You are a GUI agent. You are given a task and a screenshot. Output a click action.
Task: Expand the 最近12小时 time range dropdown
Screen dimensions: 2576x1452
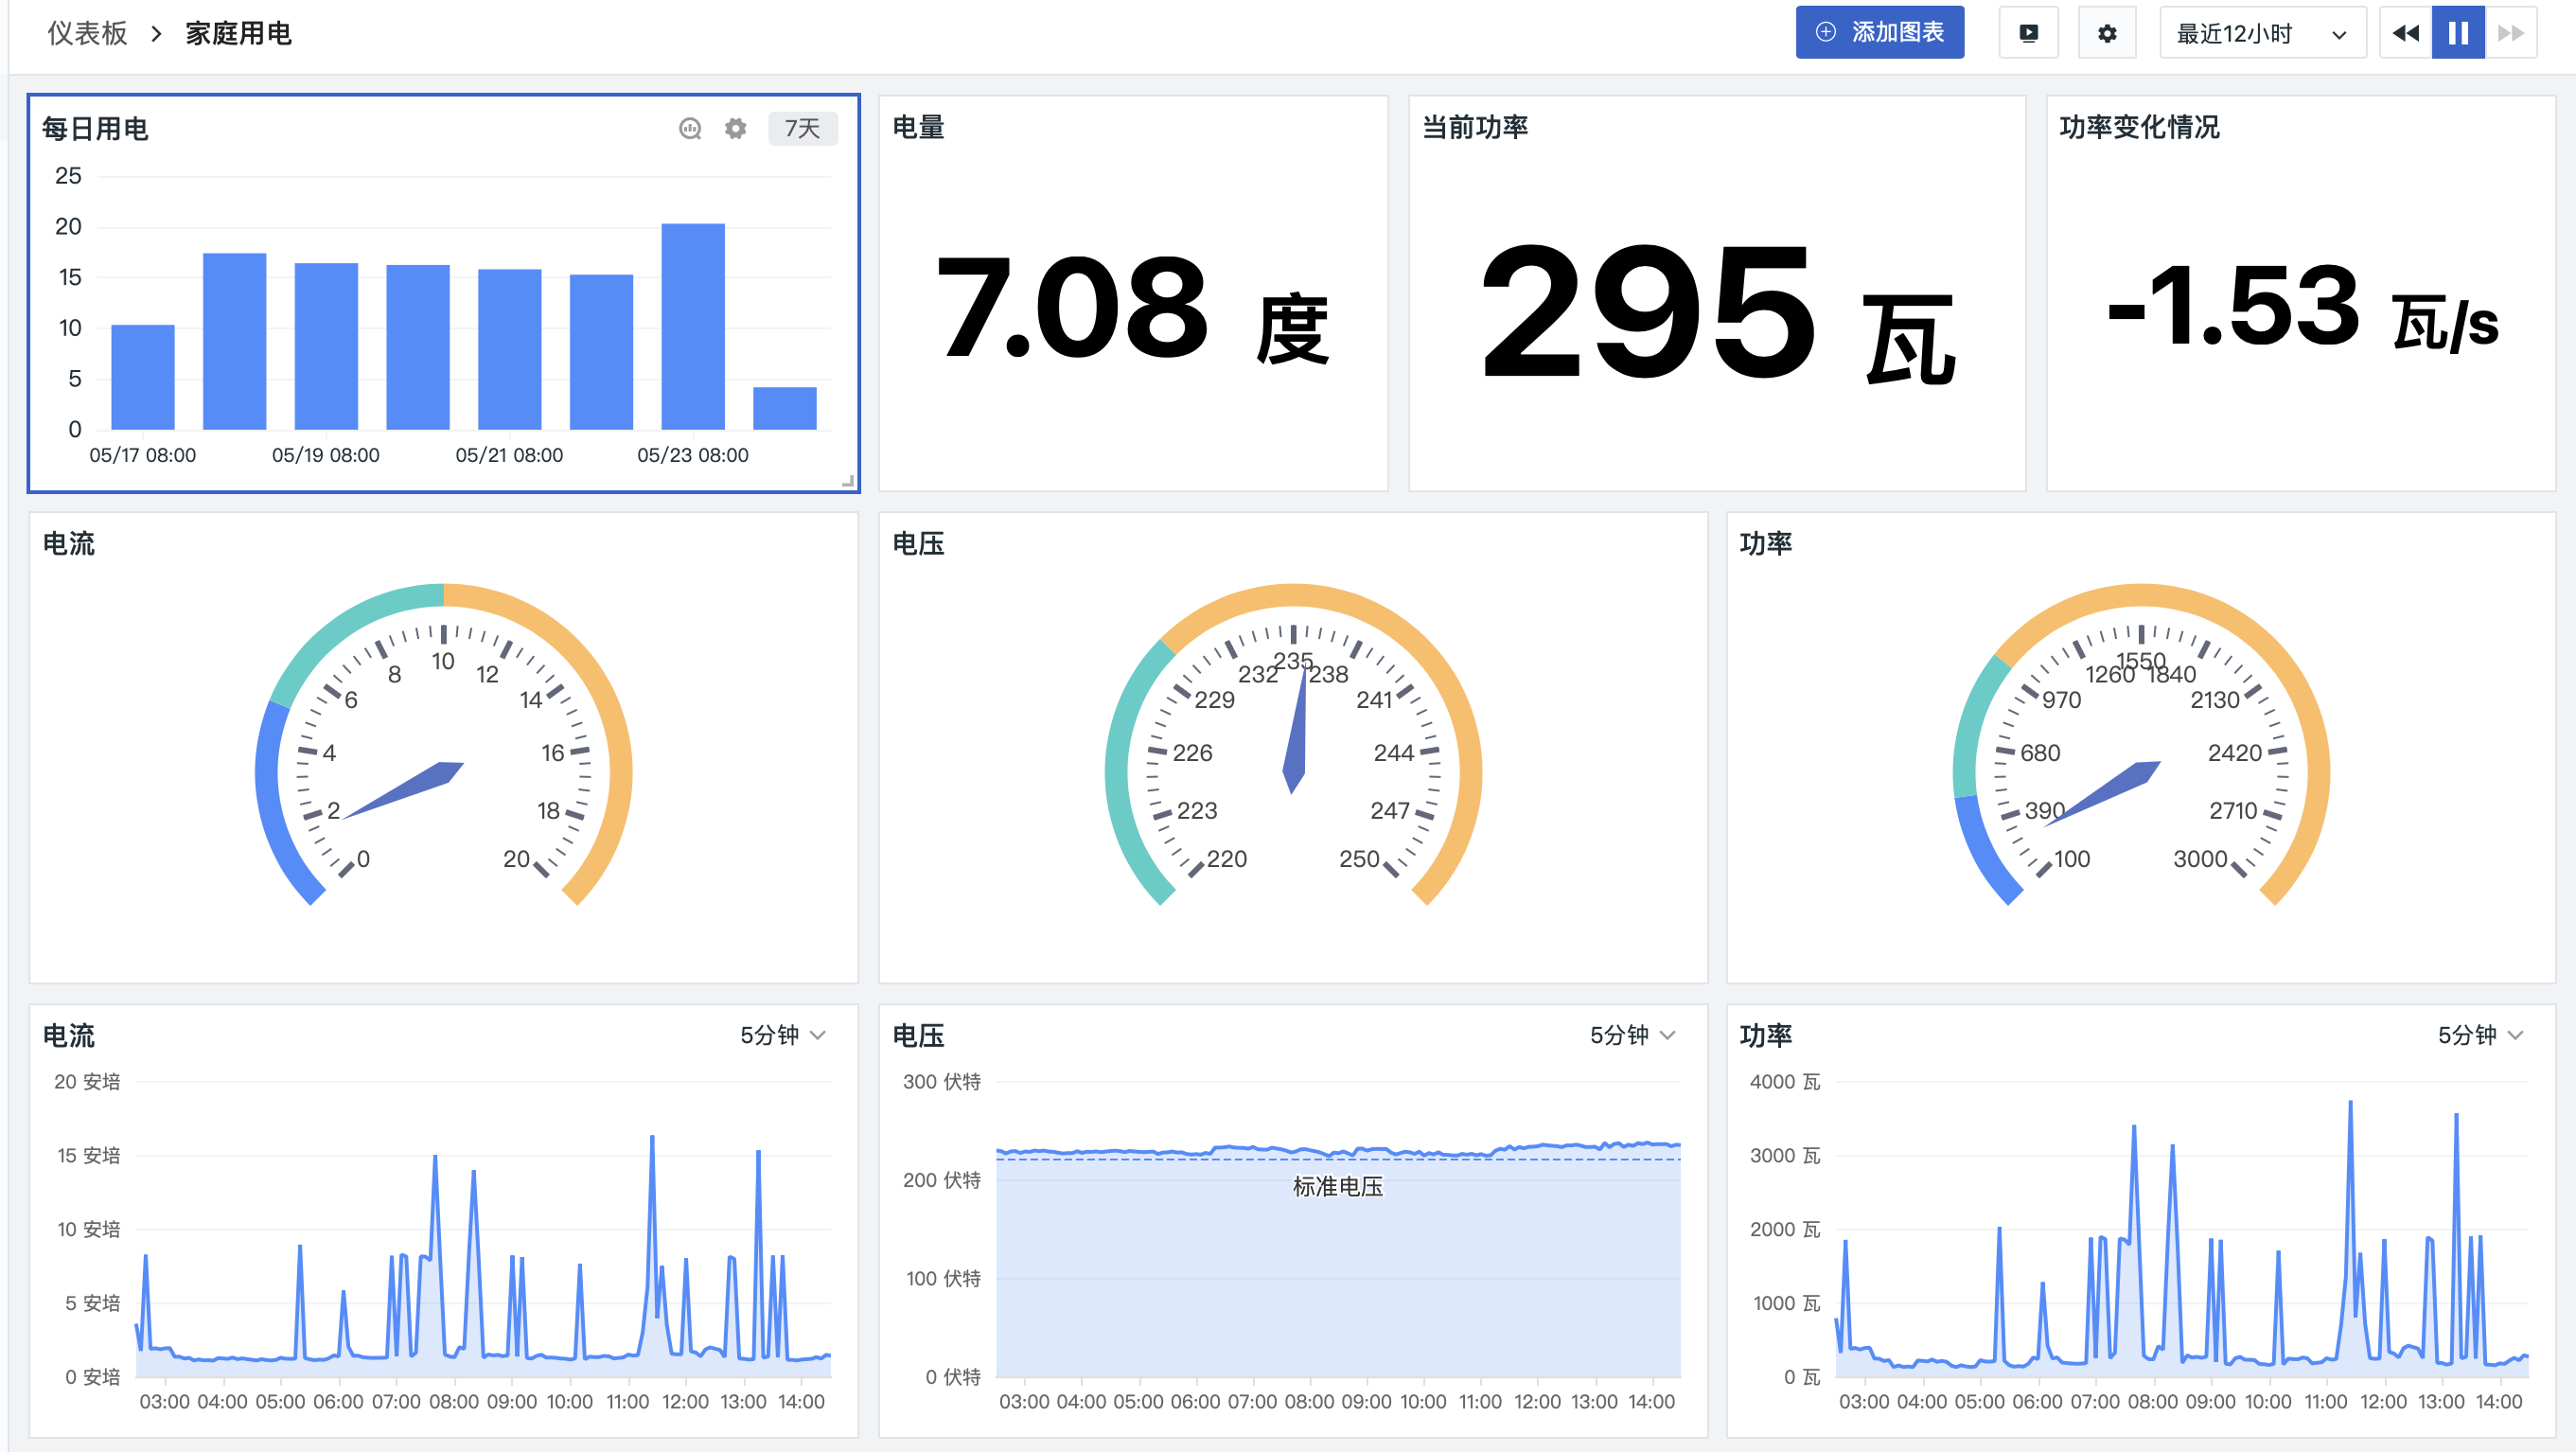pos(2262,33)
